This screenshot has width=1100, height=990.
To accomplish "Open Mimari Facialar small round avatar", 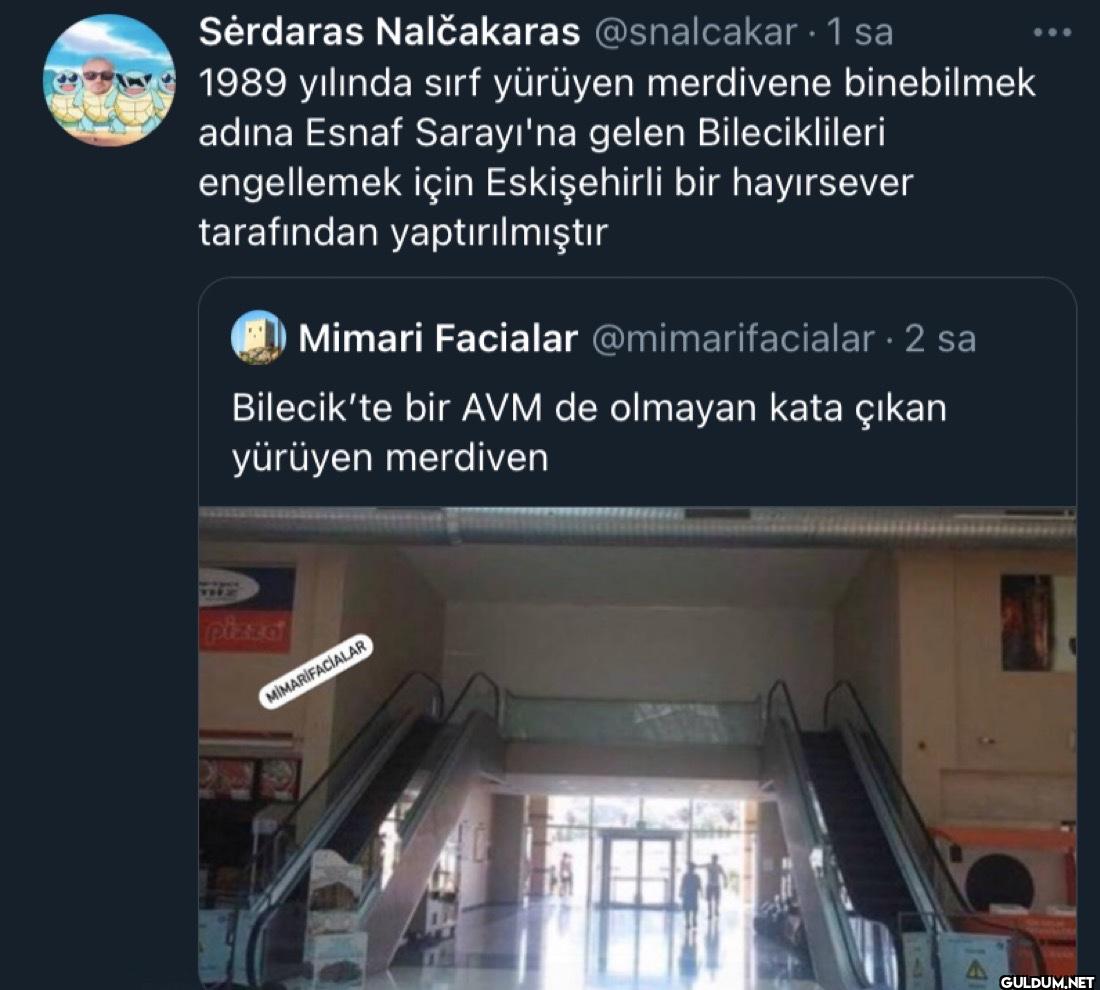I will point(258,337).
